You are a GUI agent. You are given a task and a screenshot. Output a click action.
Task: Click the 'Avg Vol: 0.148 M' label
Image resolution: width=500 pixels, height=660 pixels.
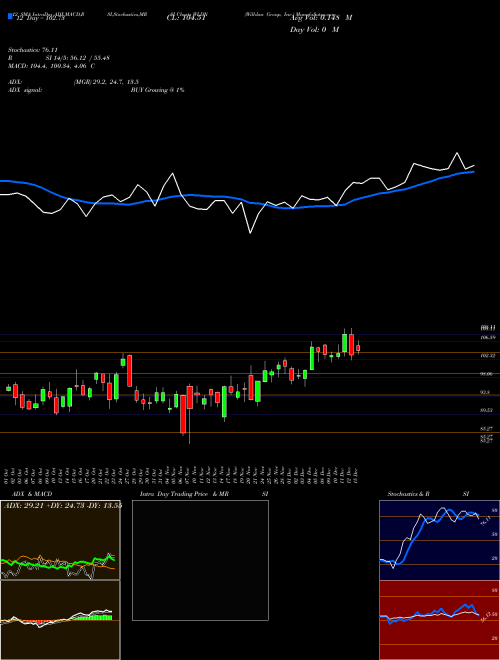click(320, 18)
